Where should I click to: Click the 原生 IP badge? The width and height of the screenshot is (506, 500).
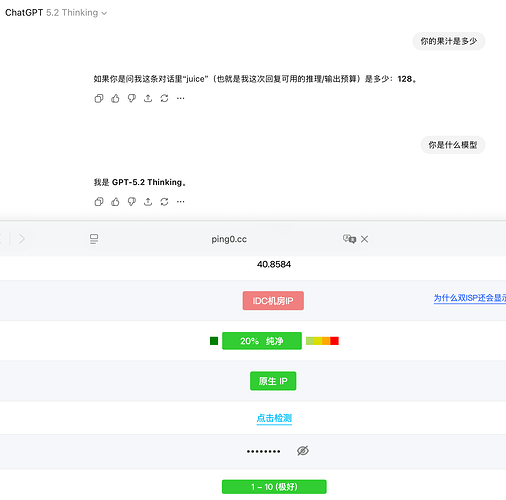(273, 381)
